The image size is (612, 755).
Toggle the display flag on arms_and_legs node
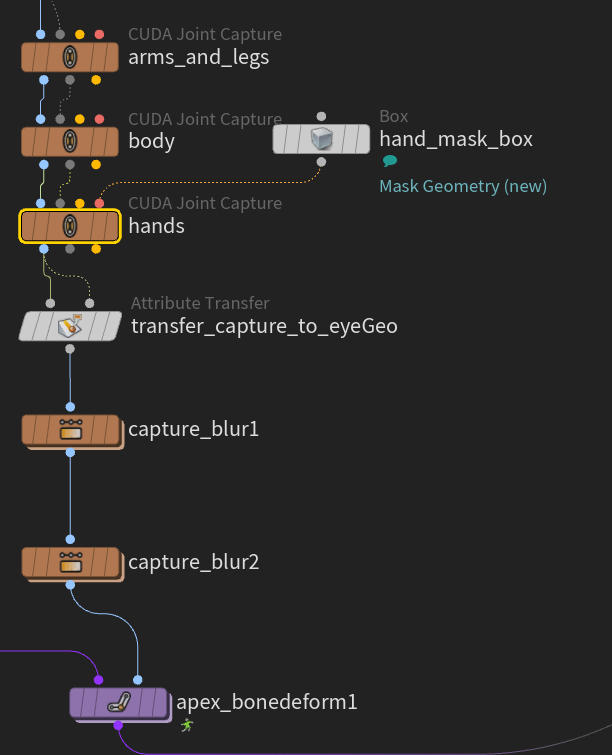click(112, 57)
